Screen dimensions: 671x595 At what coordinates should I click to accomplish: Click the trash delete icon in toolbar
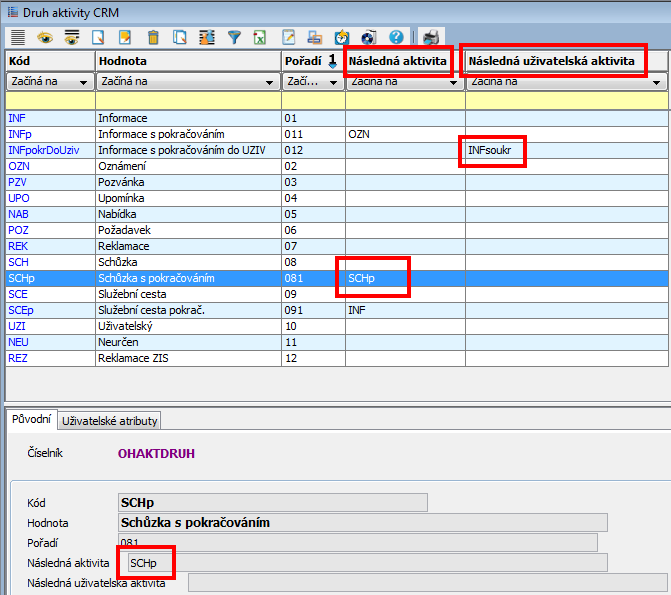click(153, 38)
